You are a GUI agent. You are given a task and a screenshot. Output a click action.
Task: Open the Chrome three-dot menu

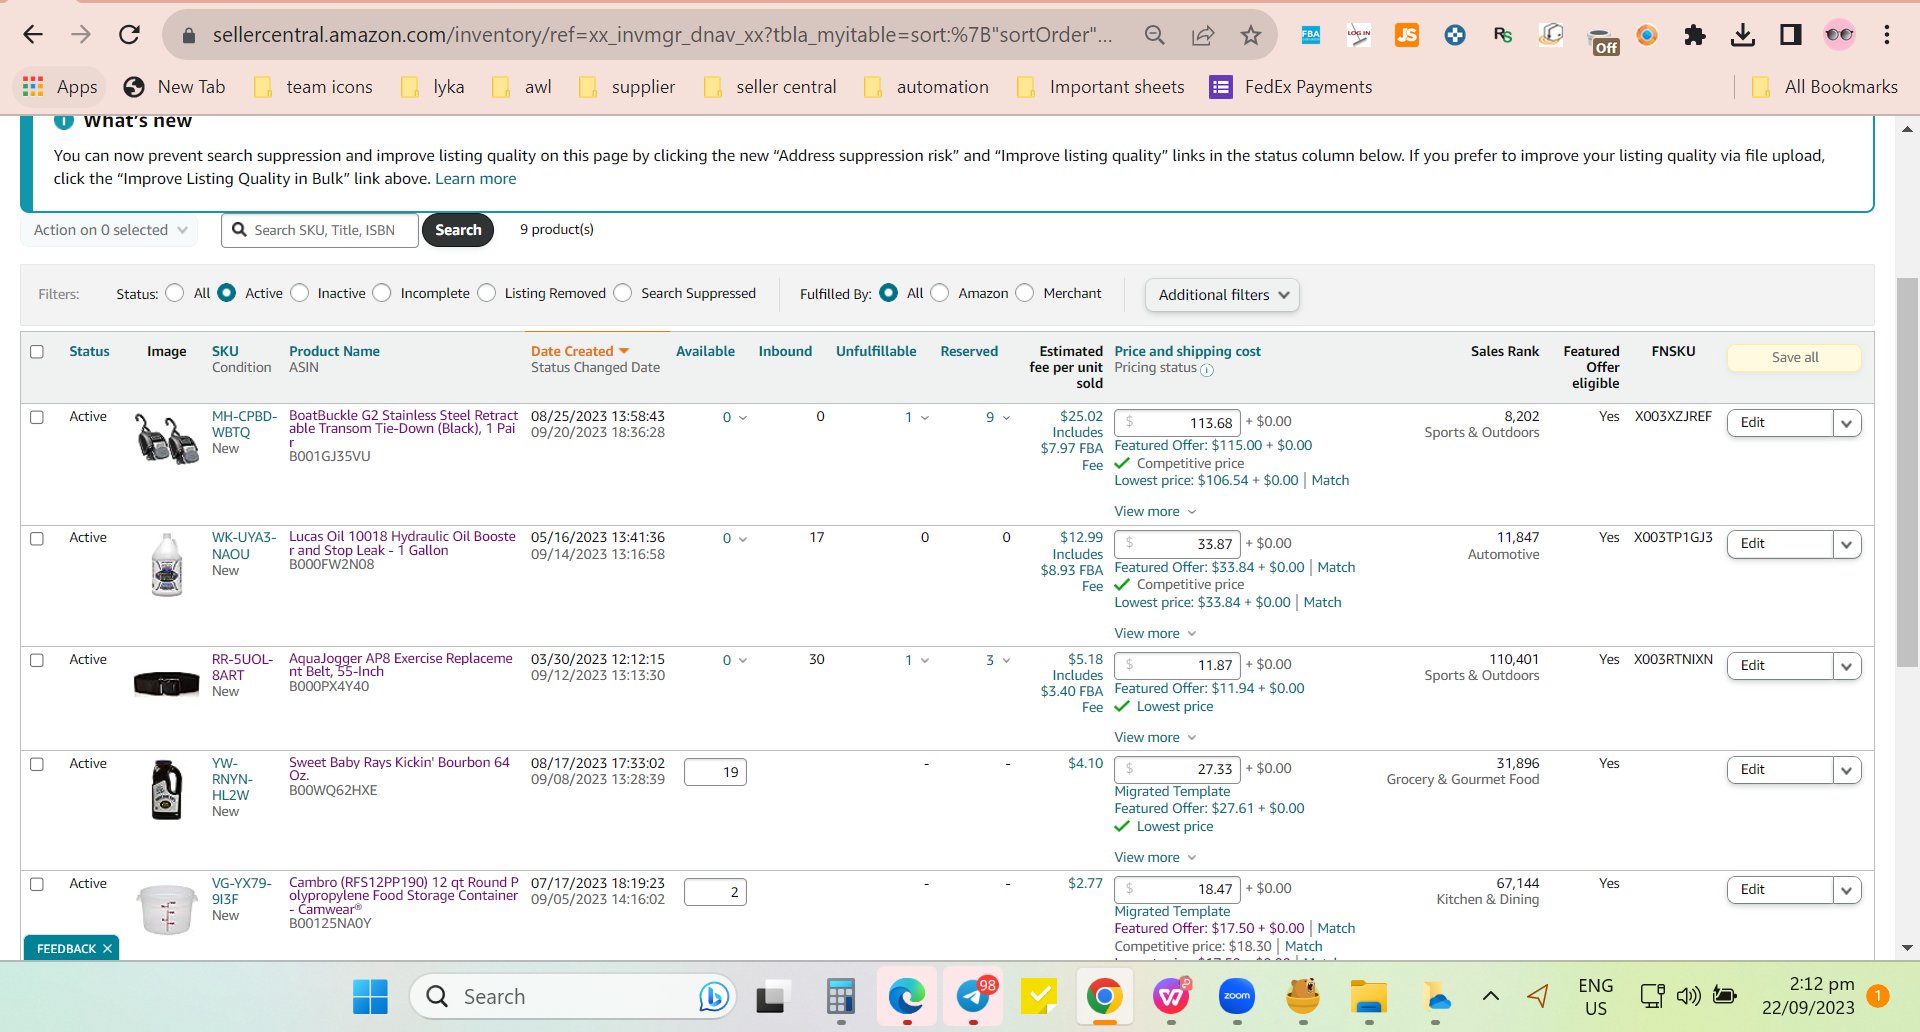click(1887, 35)
